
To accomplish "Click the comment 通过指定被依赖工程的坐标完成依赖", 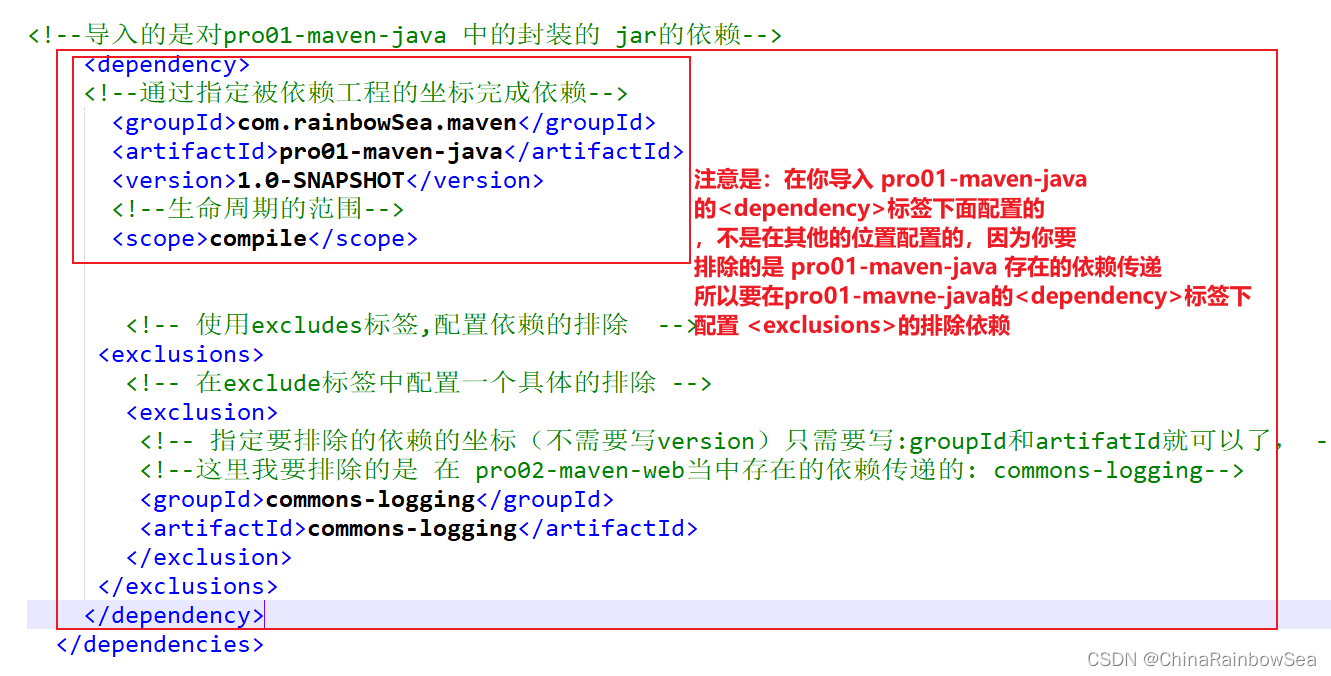I will pos(356,94).
